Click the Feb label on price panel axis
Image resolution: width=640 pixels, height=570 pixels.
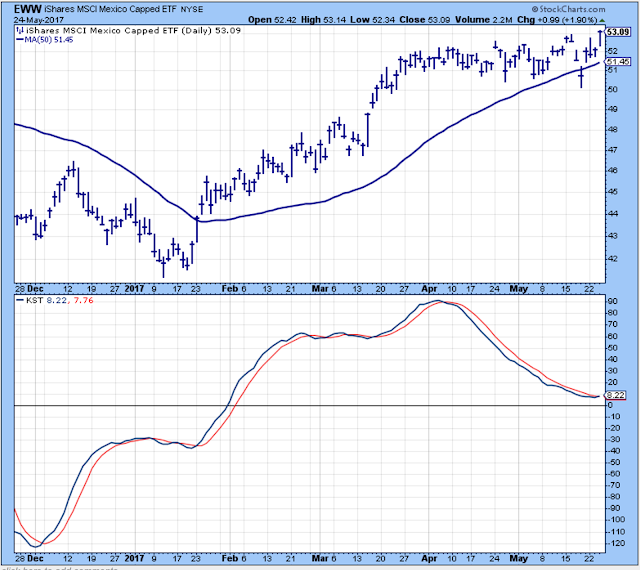coord(229,289)
